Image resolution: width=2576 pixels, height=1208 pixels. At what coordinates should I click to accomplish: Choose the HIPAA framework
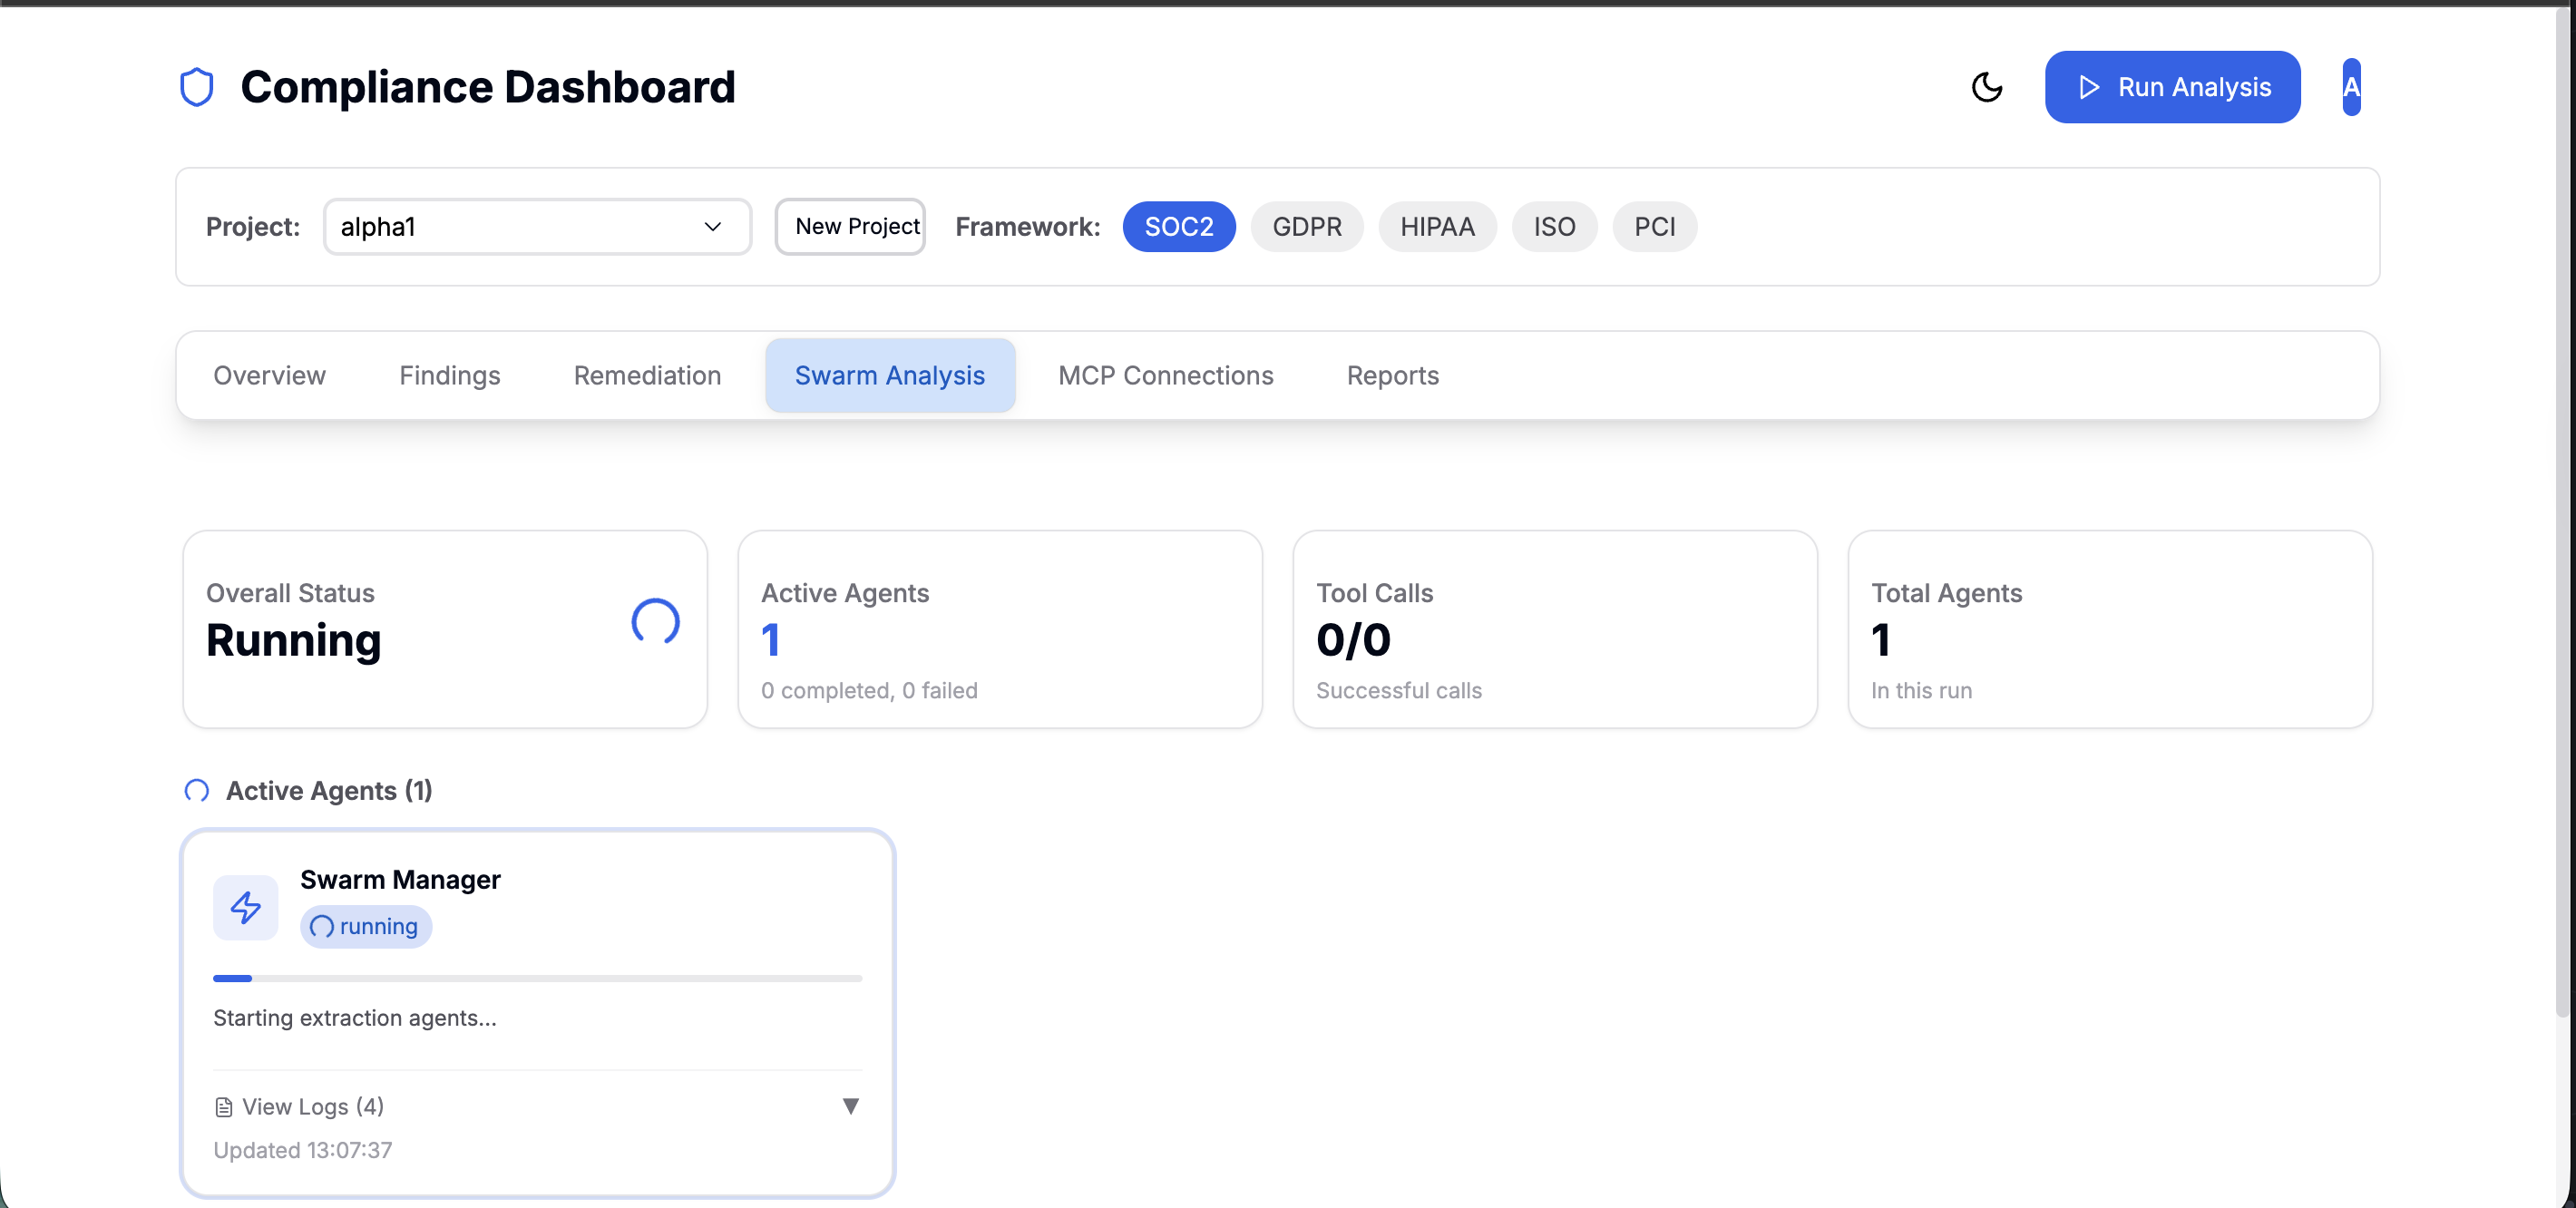(1436, 227)
